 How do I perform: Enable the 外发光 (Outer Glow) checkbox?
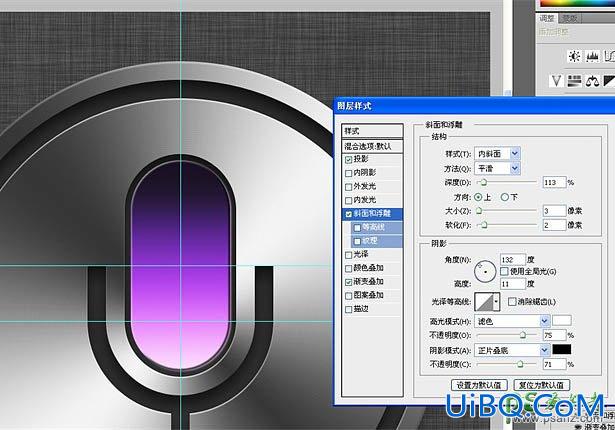tap(348, 187)
